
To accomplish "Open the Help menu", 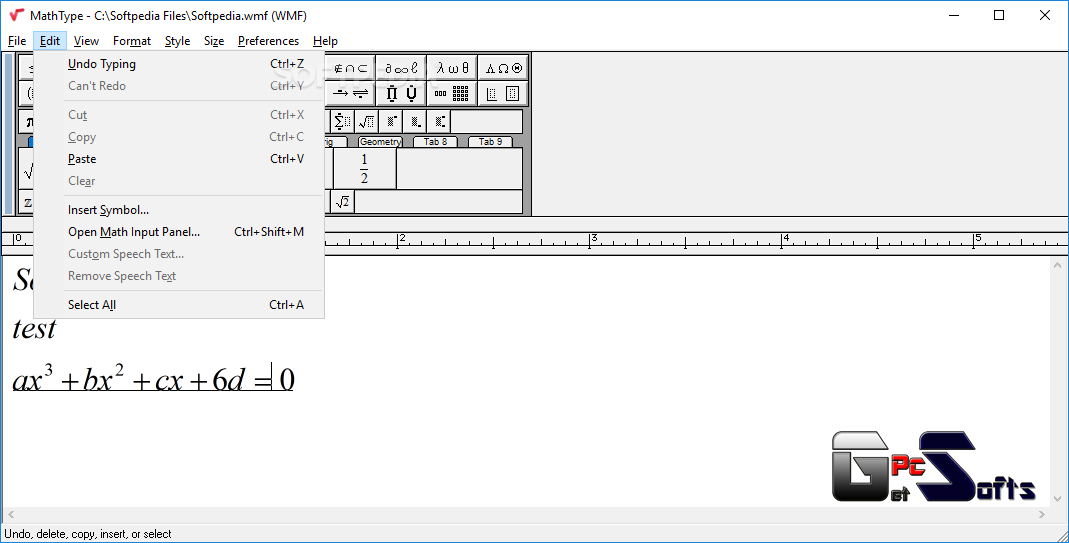I will click(x=325, y=41).
